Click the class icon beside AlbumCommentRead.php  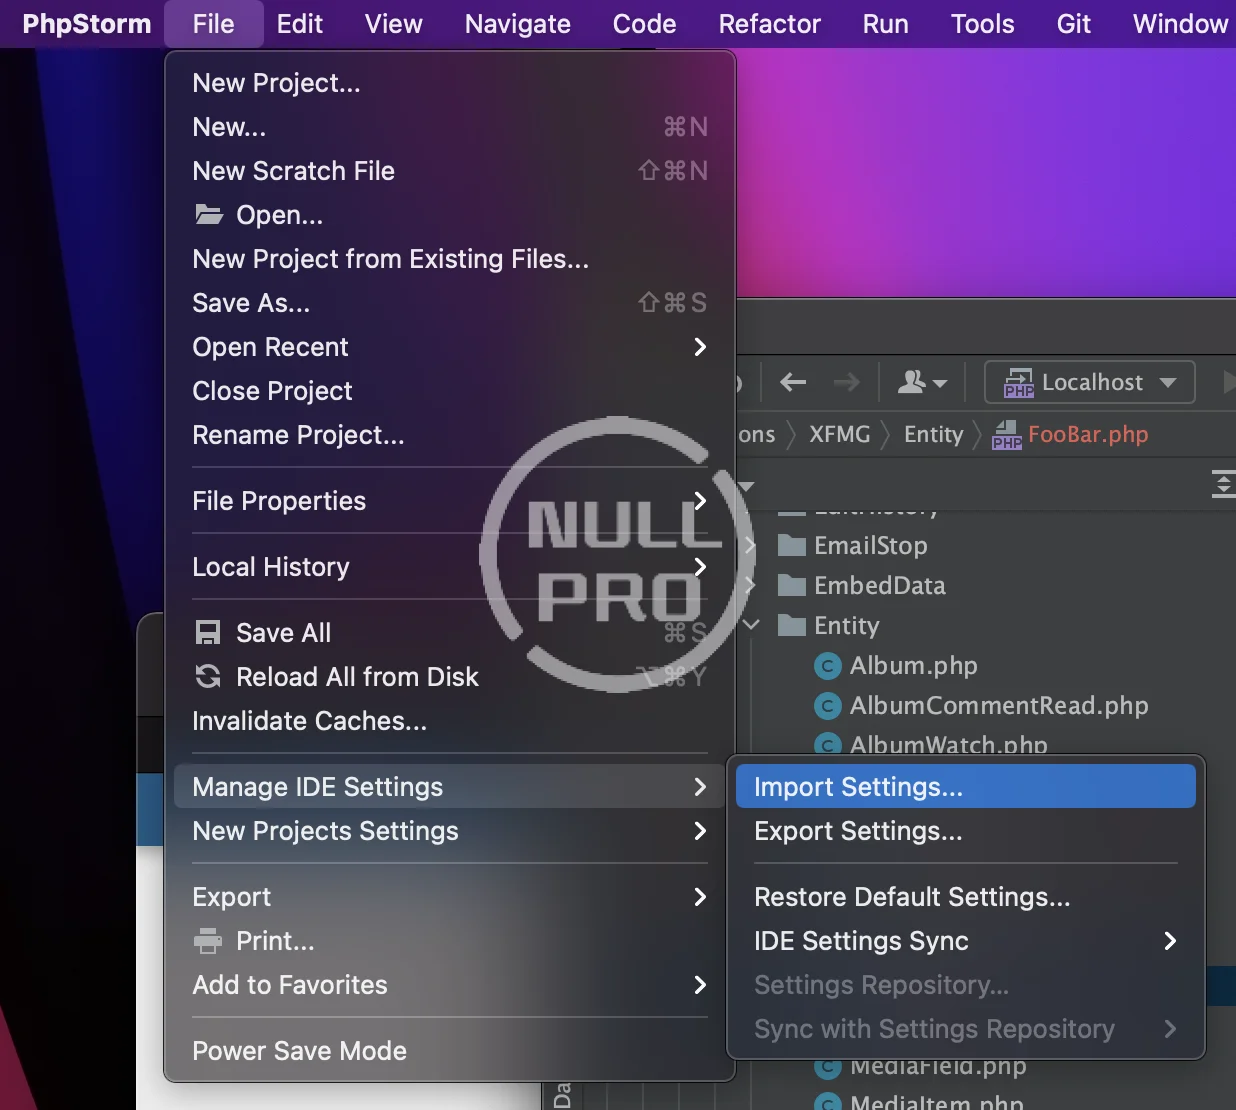[827, 705]
